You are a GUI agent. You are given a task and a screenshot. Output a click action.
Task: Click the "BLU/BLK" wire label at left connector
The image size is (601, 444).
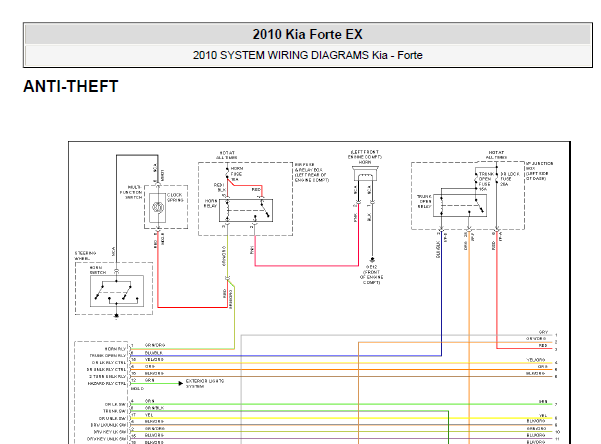tap(153, 352)
